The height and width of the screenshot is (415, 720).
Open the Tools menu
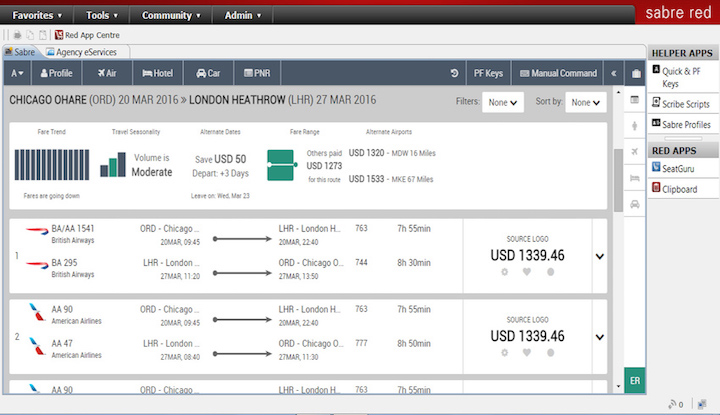(x=101, y=15)
